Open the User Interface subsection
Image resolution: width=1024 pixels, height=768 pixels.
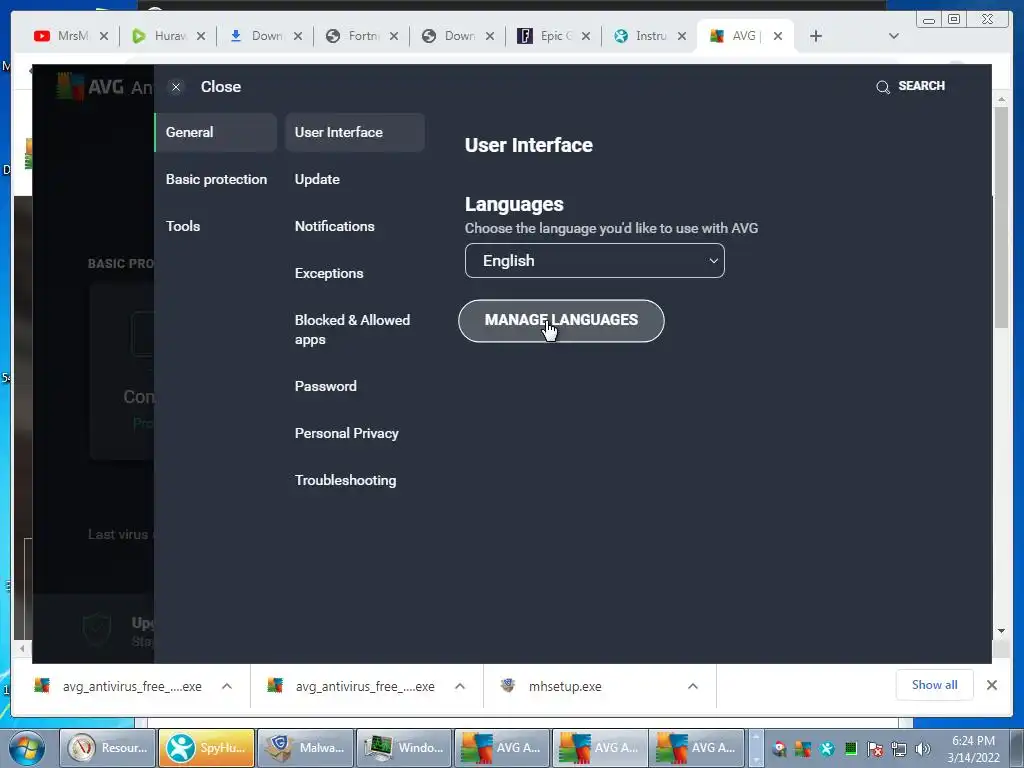click(x=355, y=132)
